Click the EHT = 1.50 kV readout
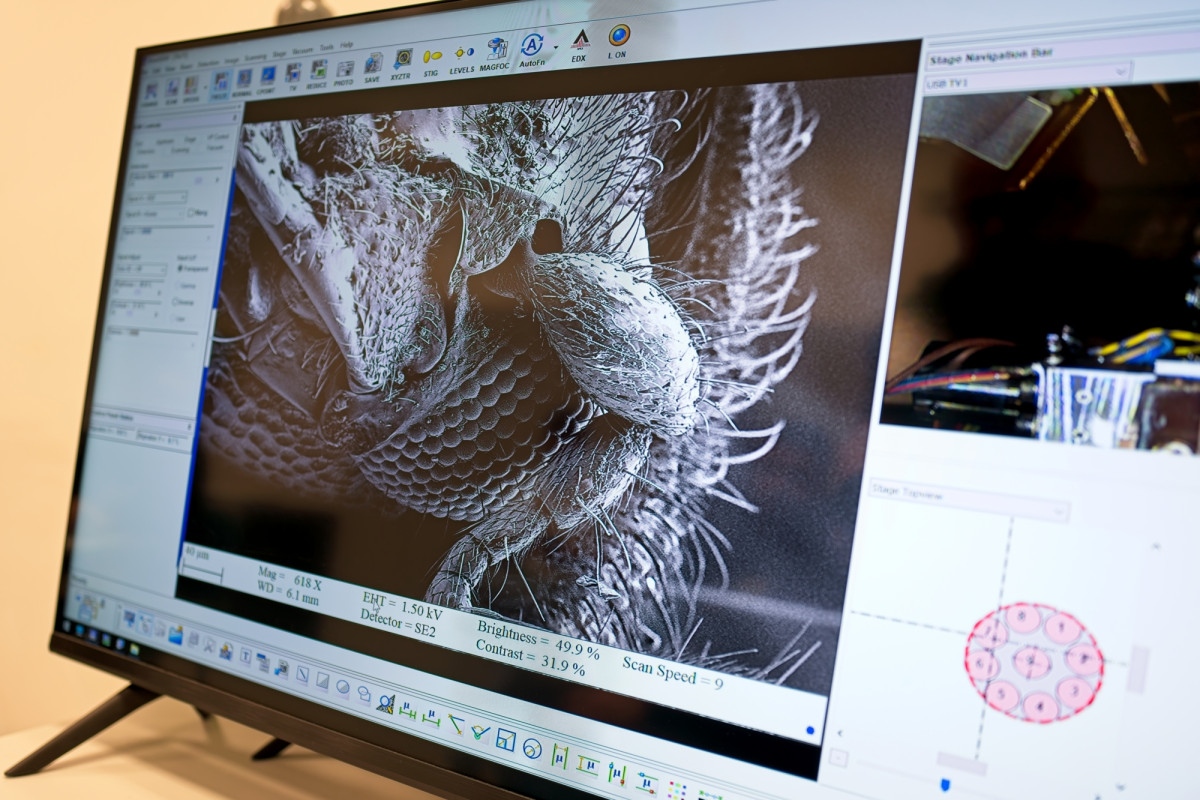Screen dimensions: 1200x800 pos(400,604)
